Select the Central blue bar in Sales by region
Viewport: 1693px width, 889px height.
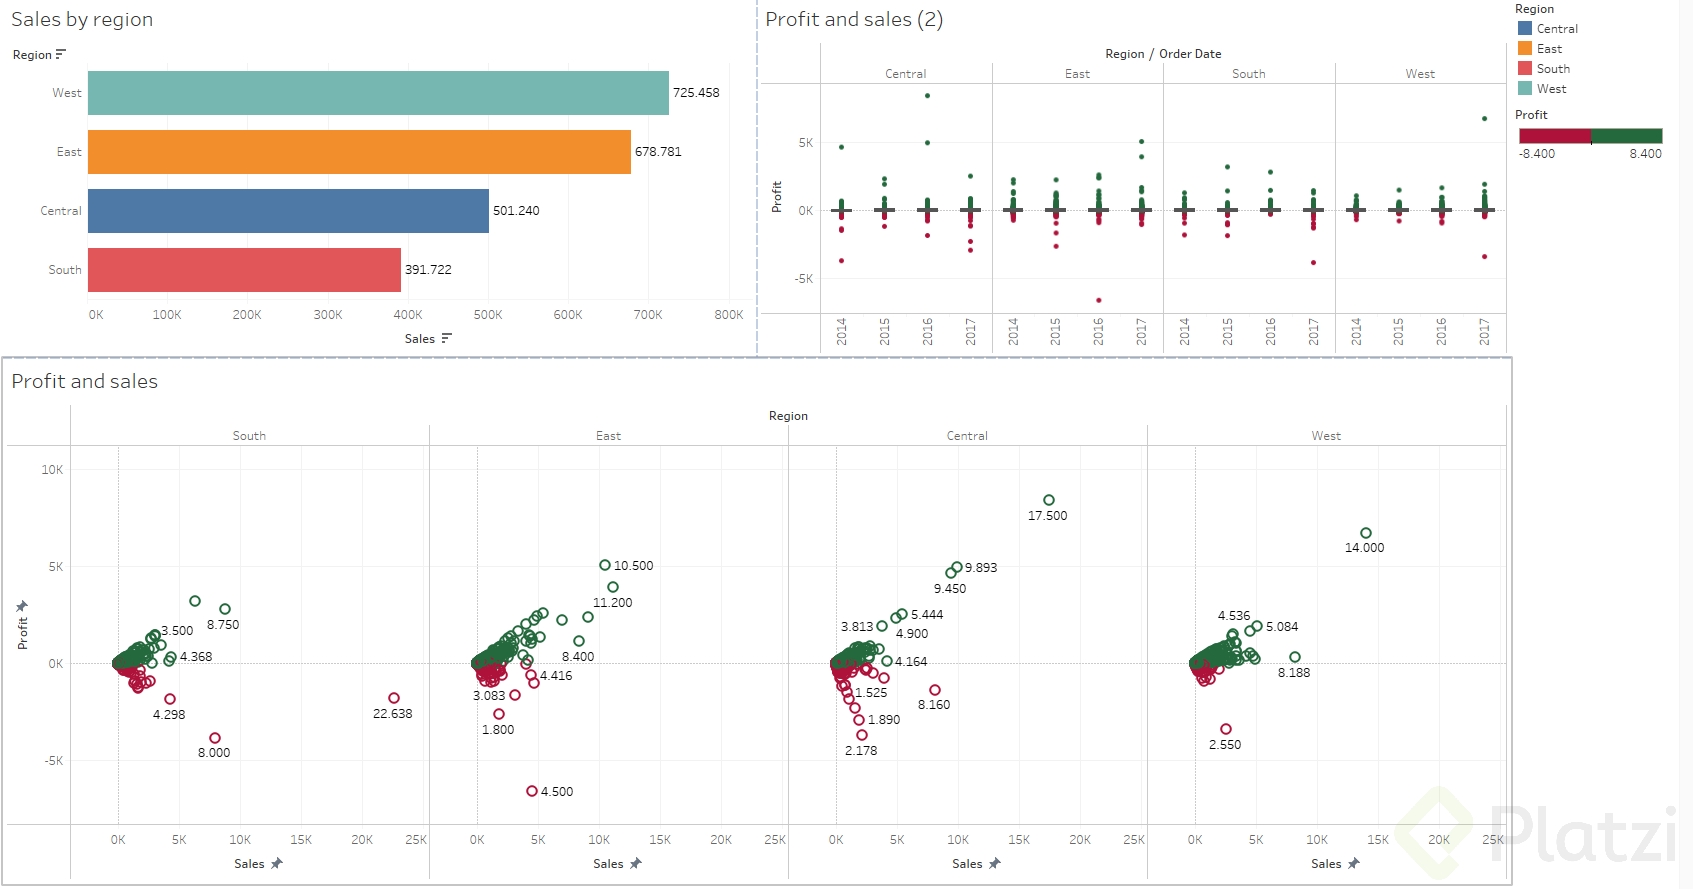pos(288,211)
